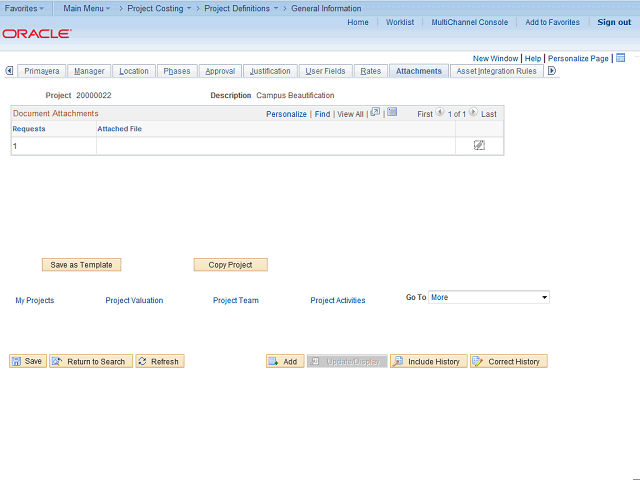Go to previous row using the left arrow
This screenshot has width=640, height=480.
point(440,112)
